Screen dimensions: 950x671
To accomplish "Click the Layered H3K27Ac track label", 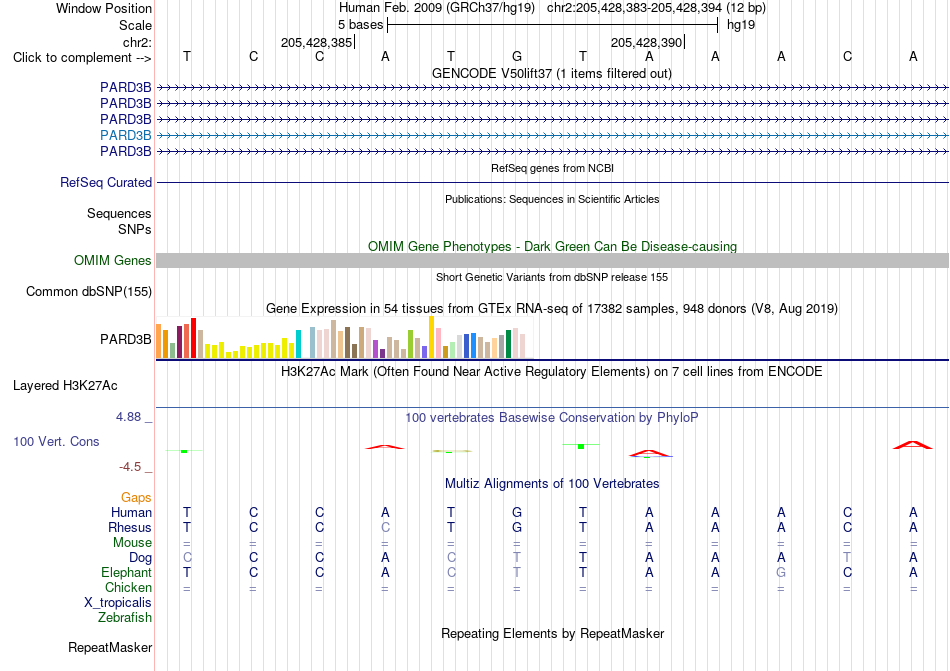I will pos(65,386).
